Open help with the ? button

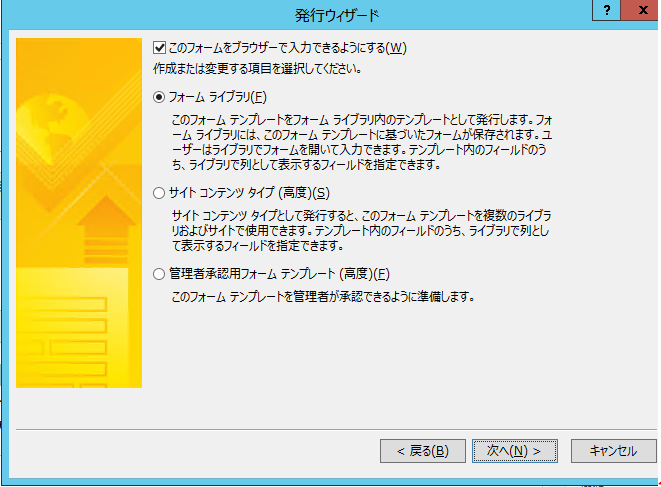coord(606,10)
